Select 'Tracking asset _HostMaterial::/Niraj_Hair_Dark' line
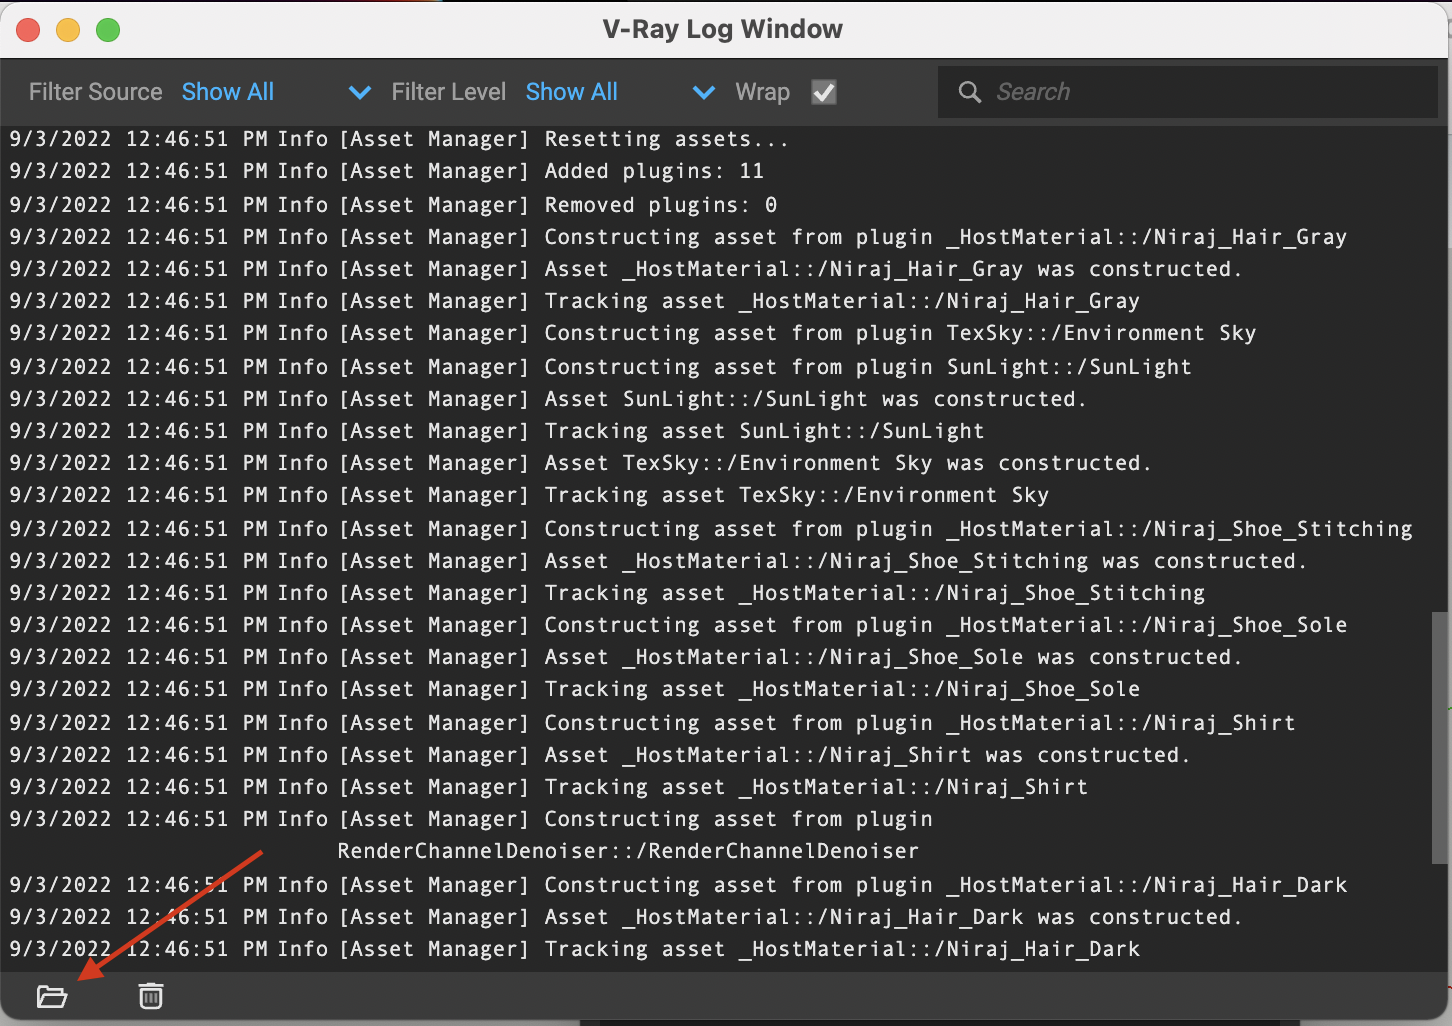This screenshot has width=1452, height=1026. (574, 949)
